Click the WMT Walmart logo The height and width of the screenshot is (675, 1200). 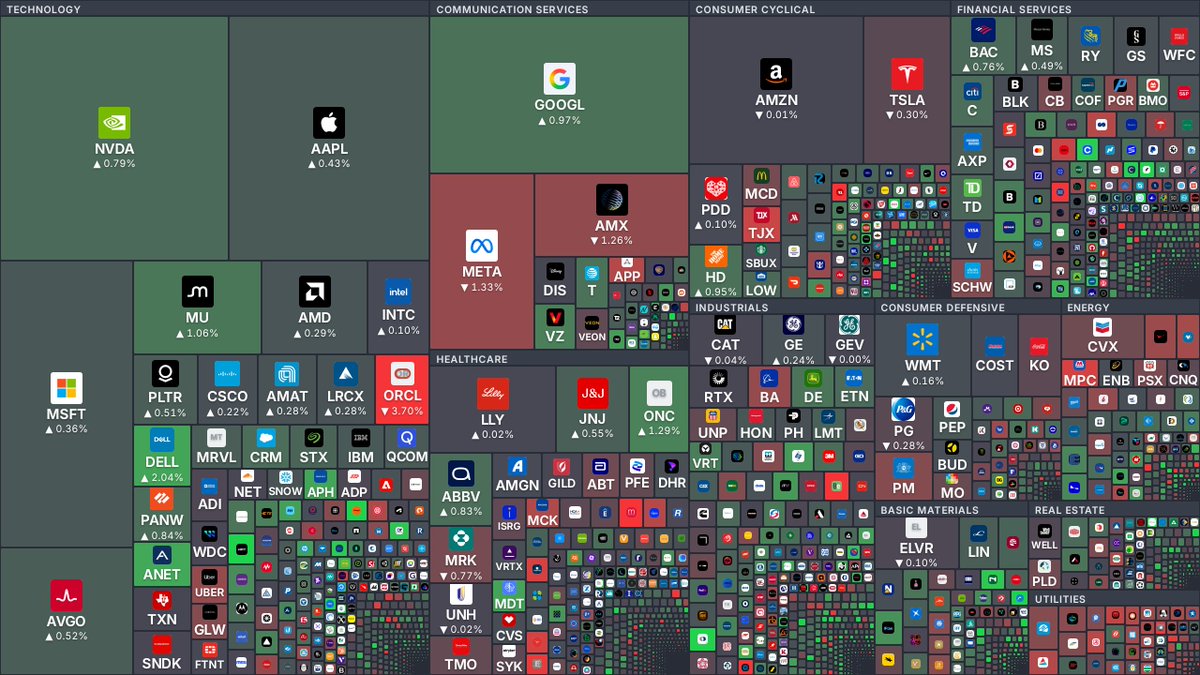(922, 340)
